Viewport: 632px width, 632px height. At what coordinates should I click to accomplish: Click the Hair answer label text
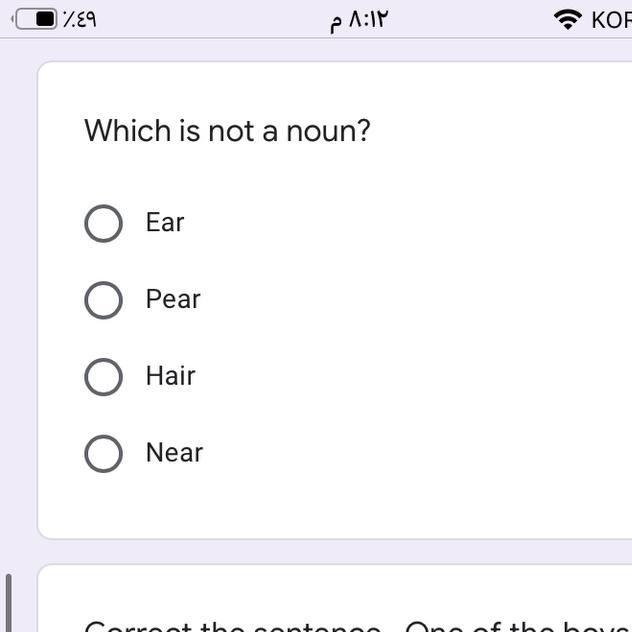[x=170, y=376]
